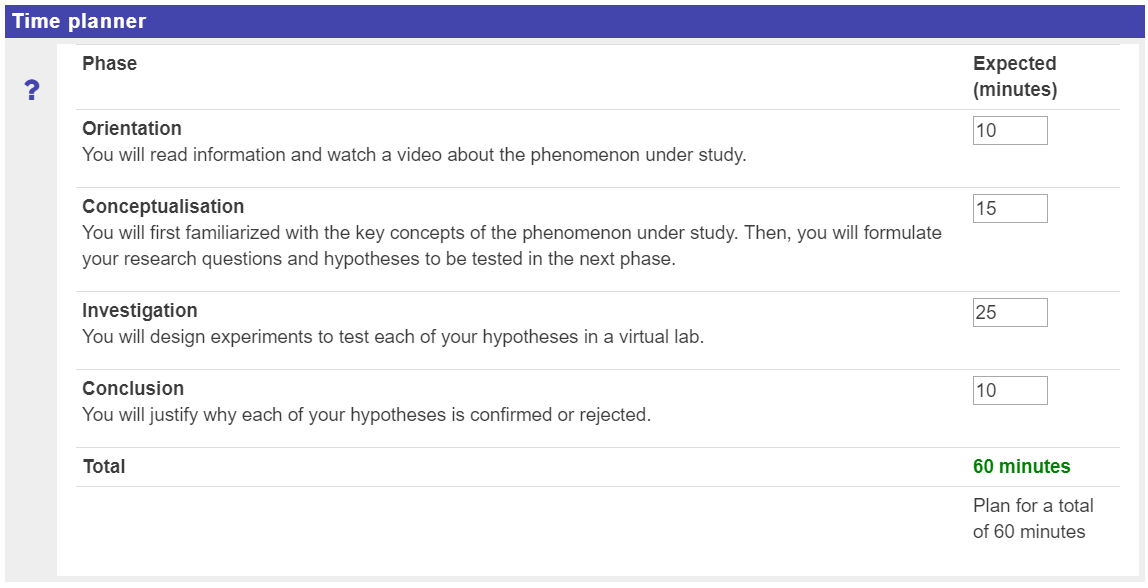Focus the Conclusion expected minutes input

click(x=1010, y=390)
